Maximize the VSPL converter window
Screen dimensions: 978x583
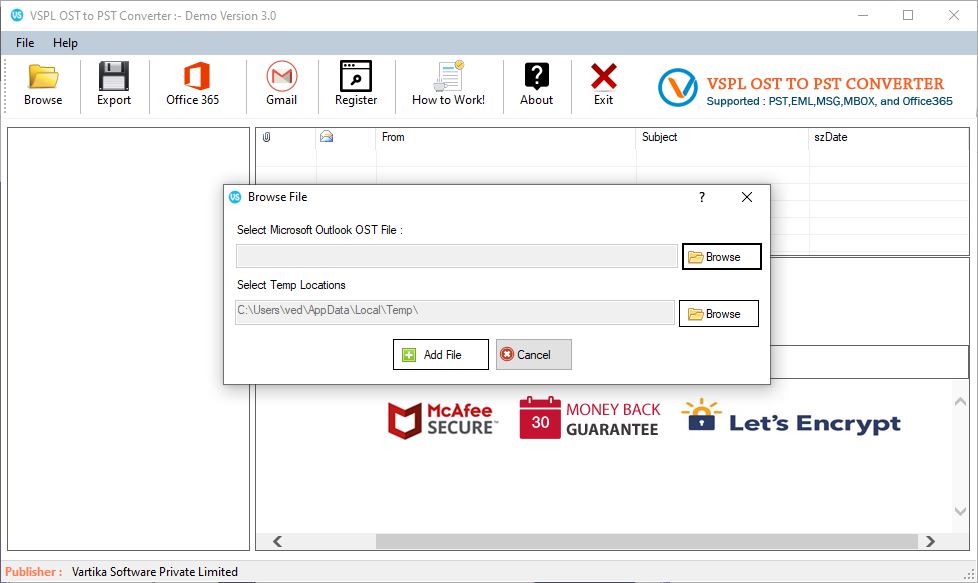[x=908, y=16]
